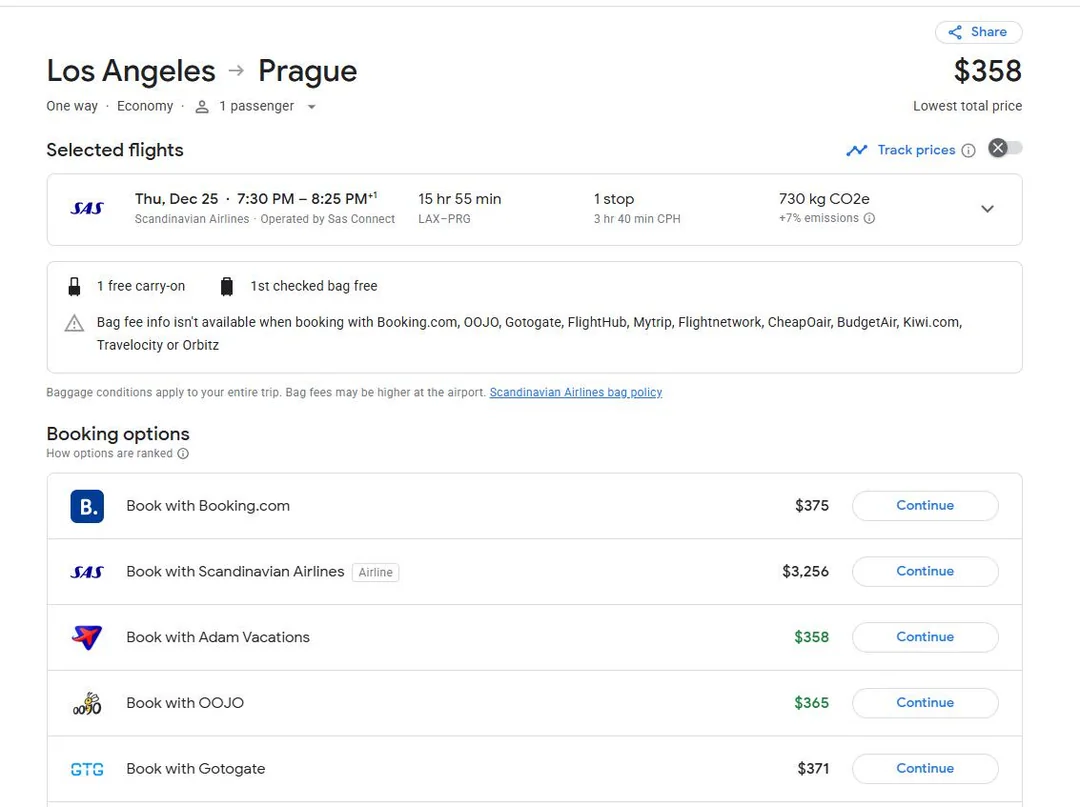Click the Adam Vacations logo icon

pos(87,637)
